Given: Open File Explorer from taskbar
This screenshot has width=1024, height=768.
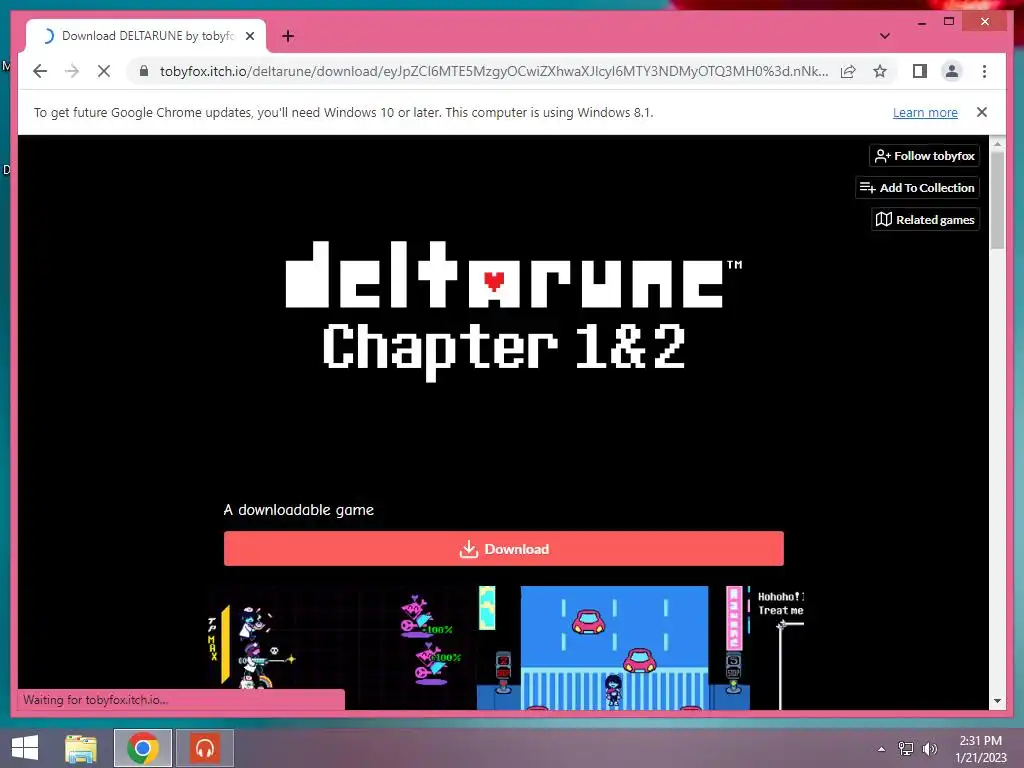Looking at the screenshot, I should (x=81, y=748).
